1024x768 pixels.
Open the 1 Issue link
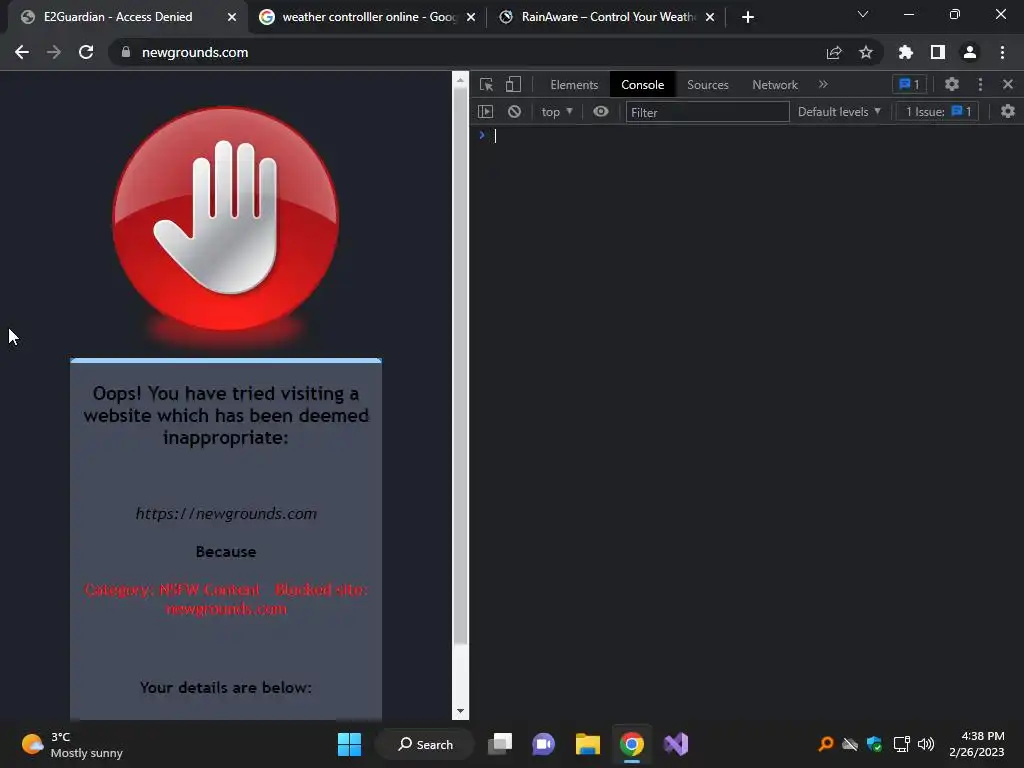[938, 112]
